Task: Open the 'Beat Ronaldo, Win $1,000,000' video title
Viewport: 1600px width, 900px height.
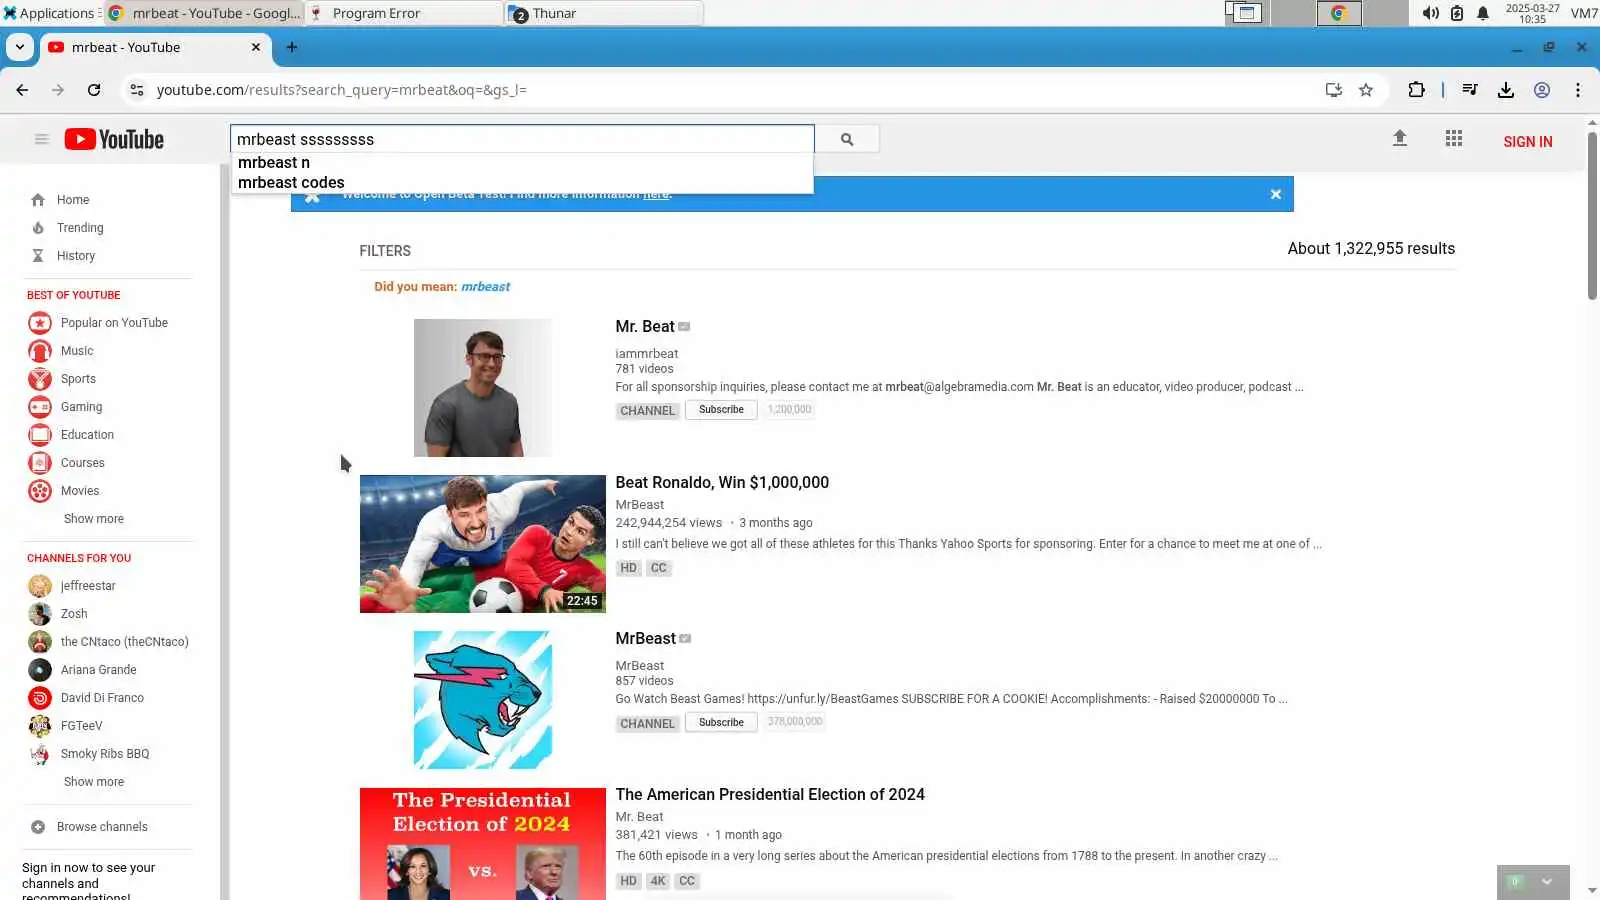Action: pyautogui.click(x=722, y=483)
